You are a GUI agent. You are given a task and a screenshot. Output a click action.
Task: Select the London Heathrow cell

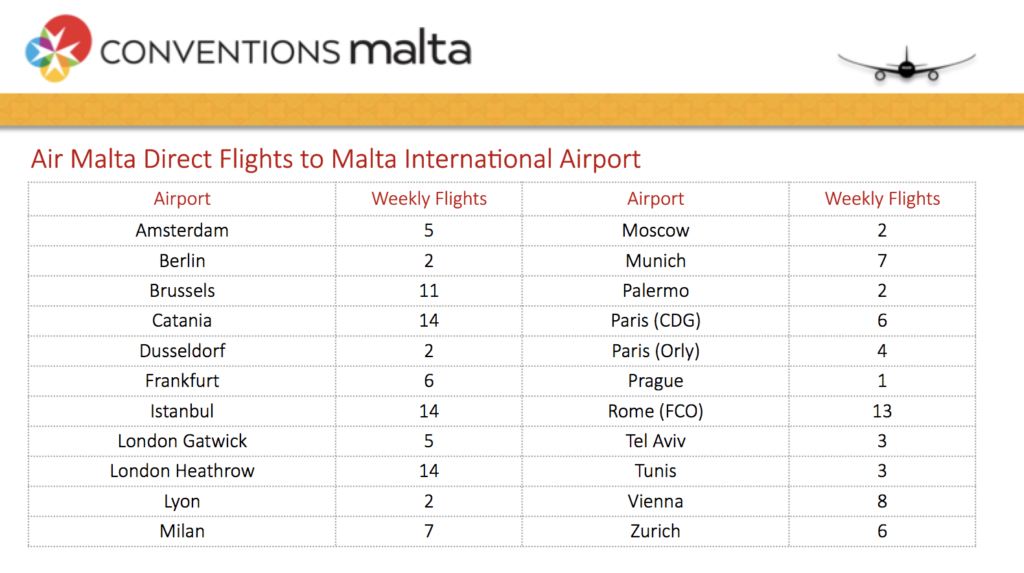pyautogui.click(x=182, y=471)
